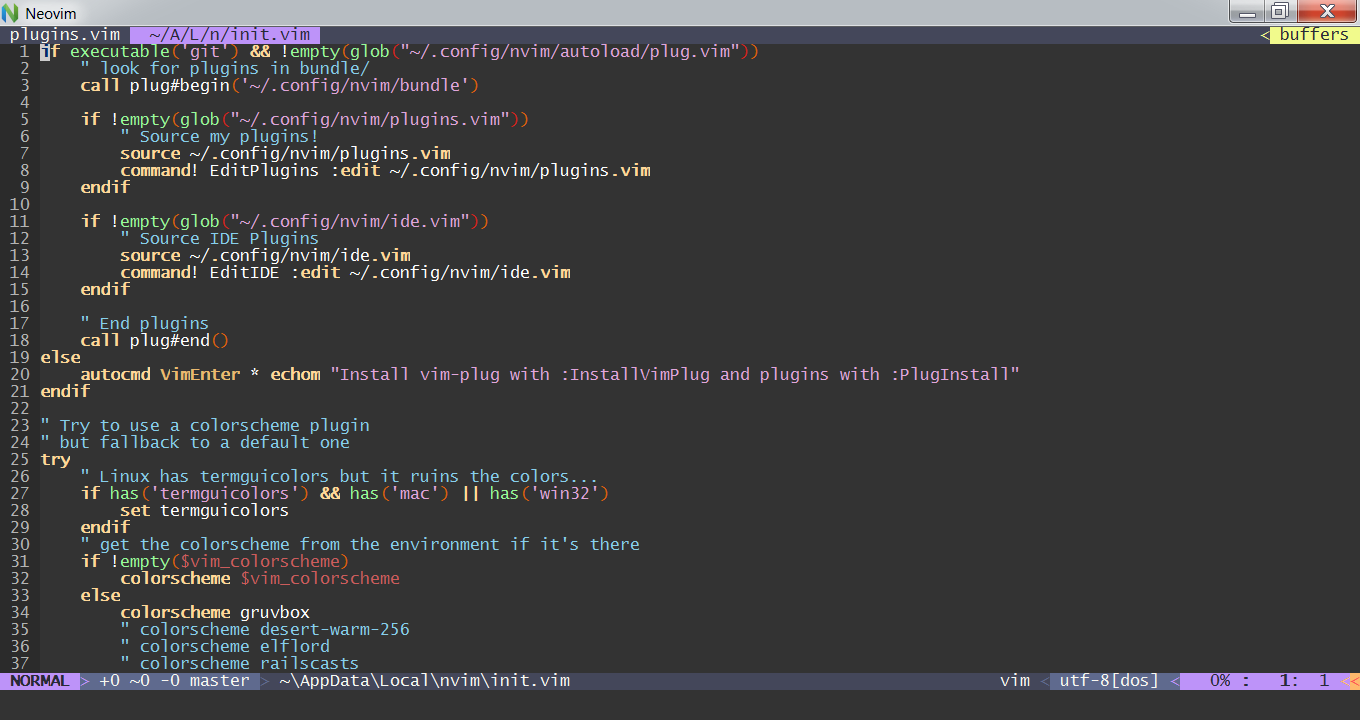1360x720 pixels.
Task: Click the utf-8[dos] encoding indicator
Action: pos(1109,681)
